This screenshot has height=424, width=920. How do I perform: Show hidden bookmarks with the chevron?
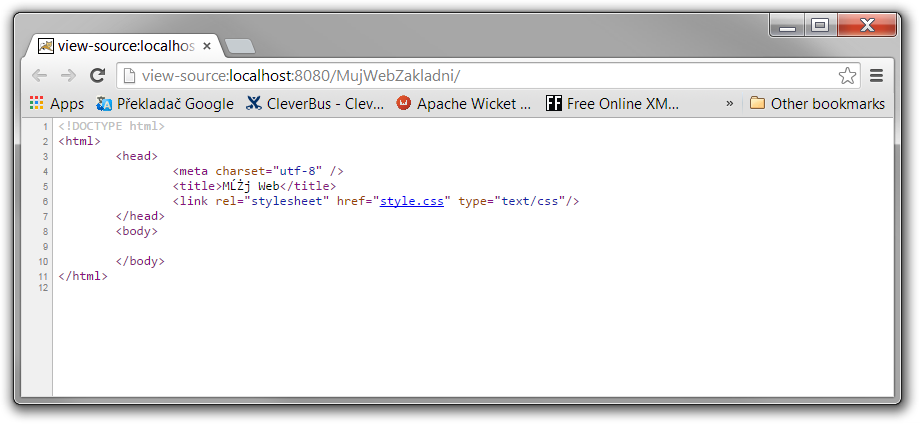(x=729, y=104)
